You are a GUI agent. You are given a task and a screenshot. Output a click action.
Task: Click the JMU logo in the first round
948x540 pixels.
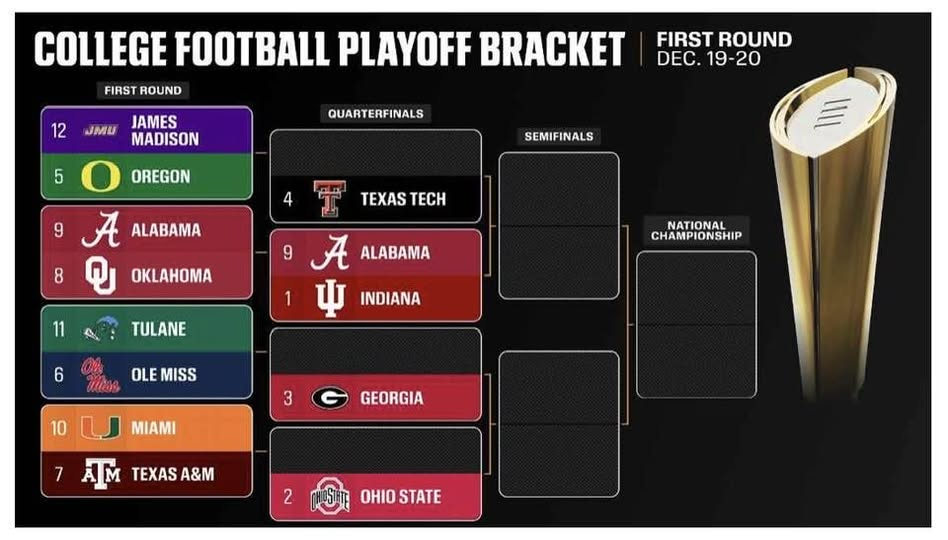coord(100,130)
